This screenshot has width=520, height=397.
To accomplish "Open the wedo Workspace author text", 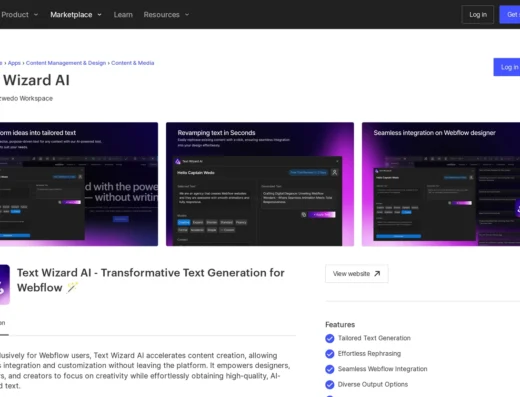I will click(26, 98).
